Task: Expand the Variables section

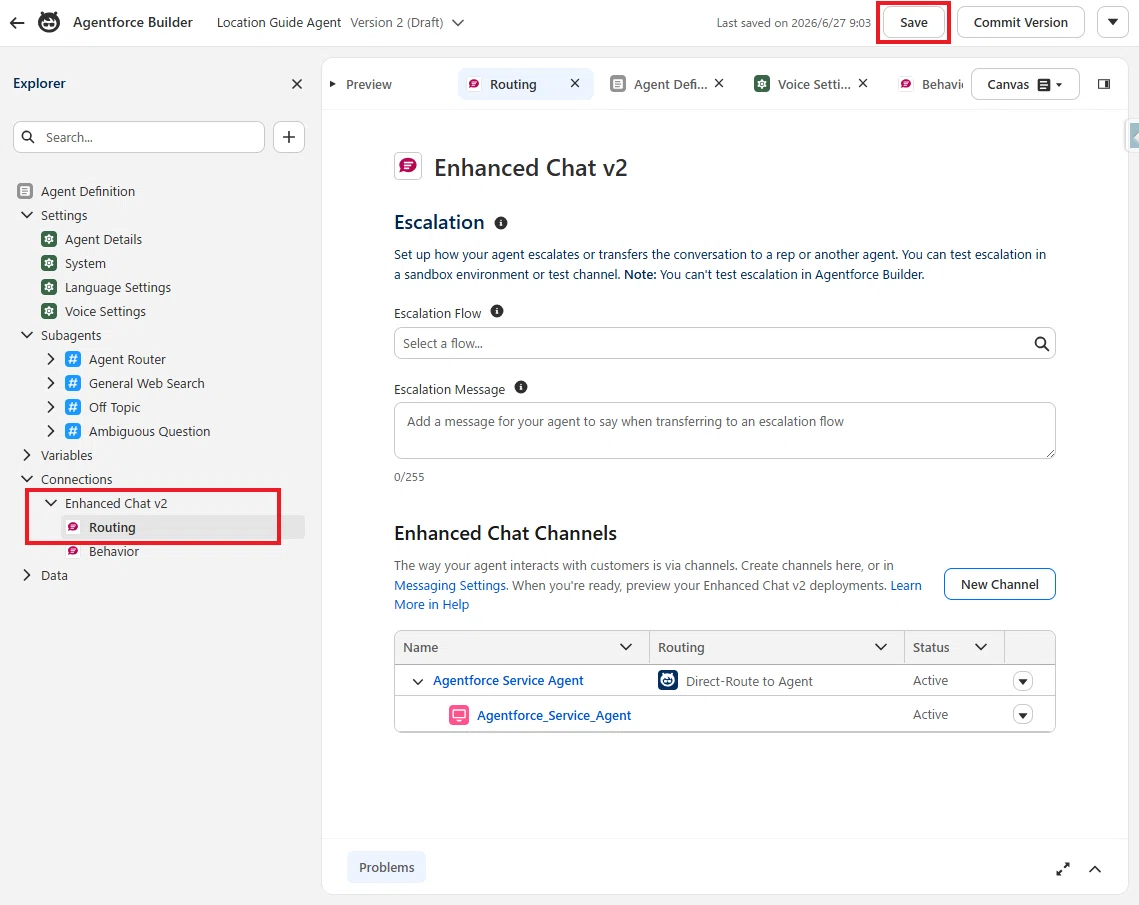Action: pyautogui.click(x=27, y=455)
